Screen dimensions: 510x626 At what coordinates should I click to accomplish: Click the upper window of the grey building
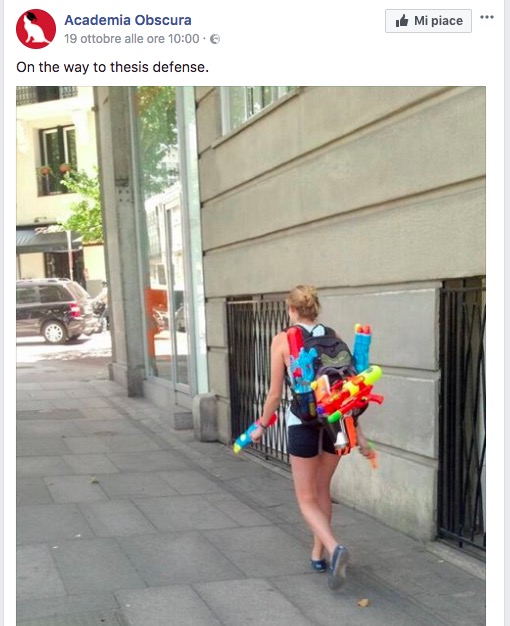point(258,106)
